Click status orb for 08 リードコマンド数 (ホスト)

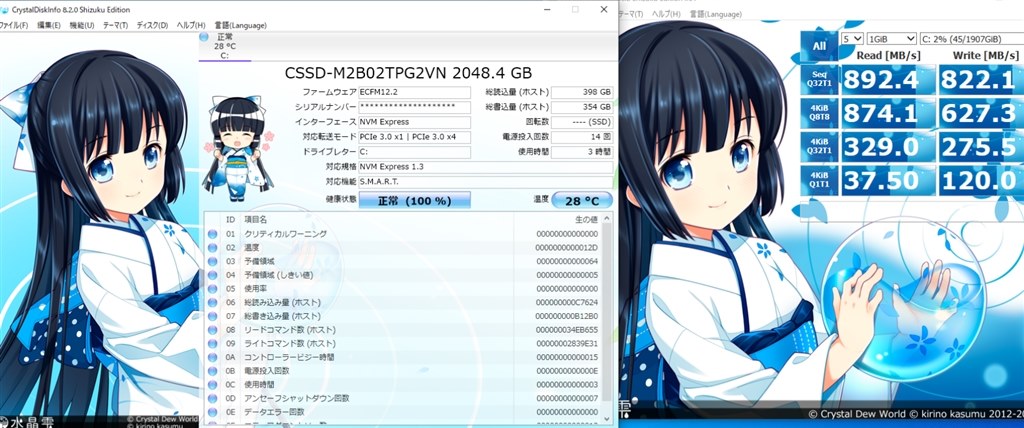(212, 330)
